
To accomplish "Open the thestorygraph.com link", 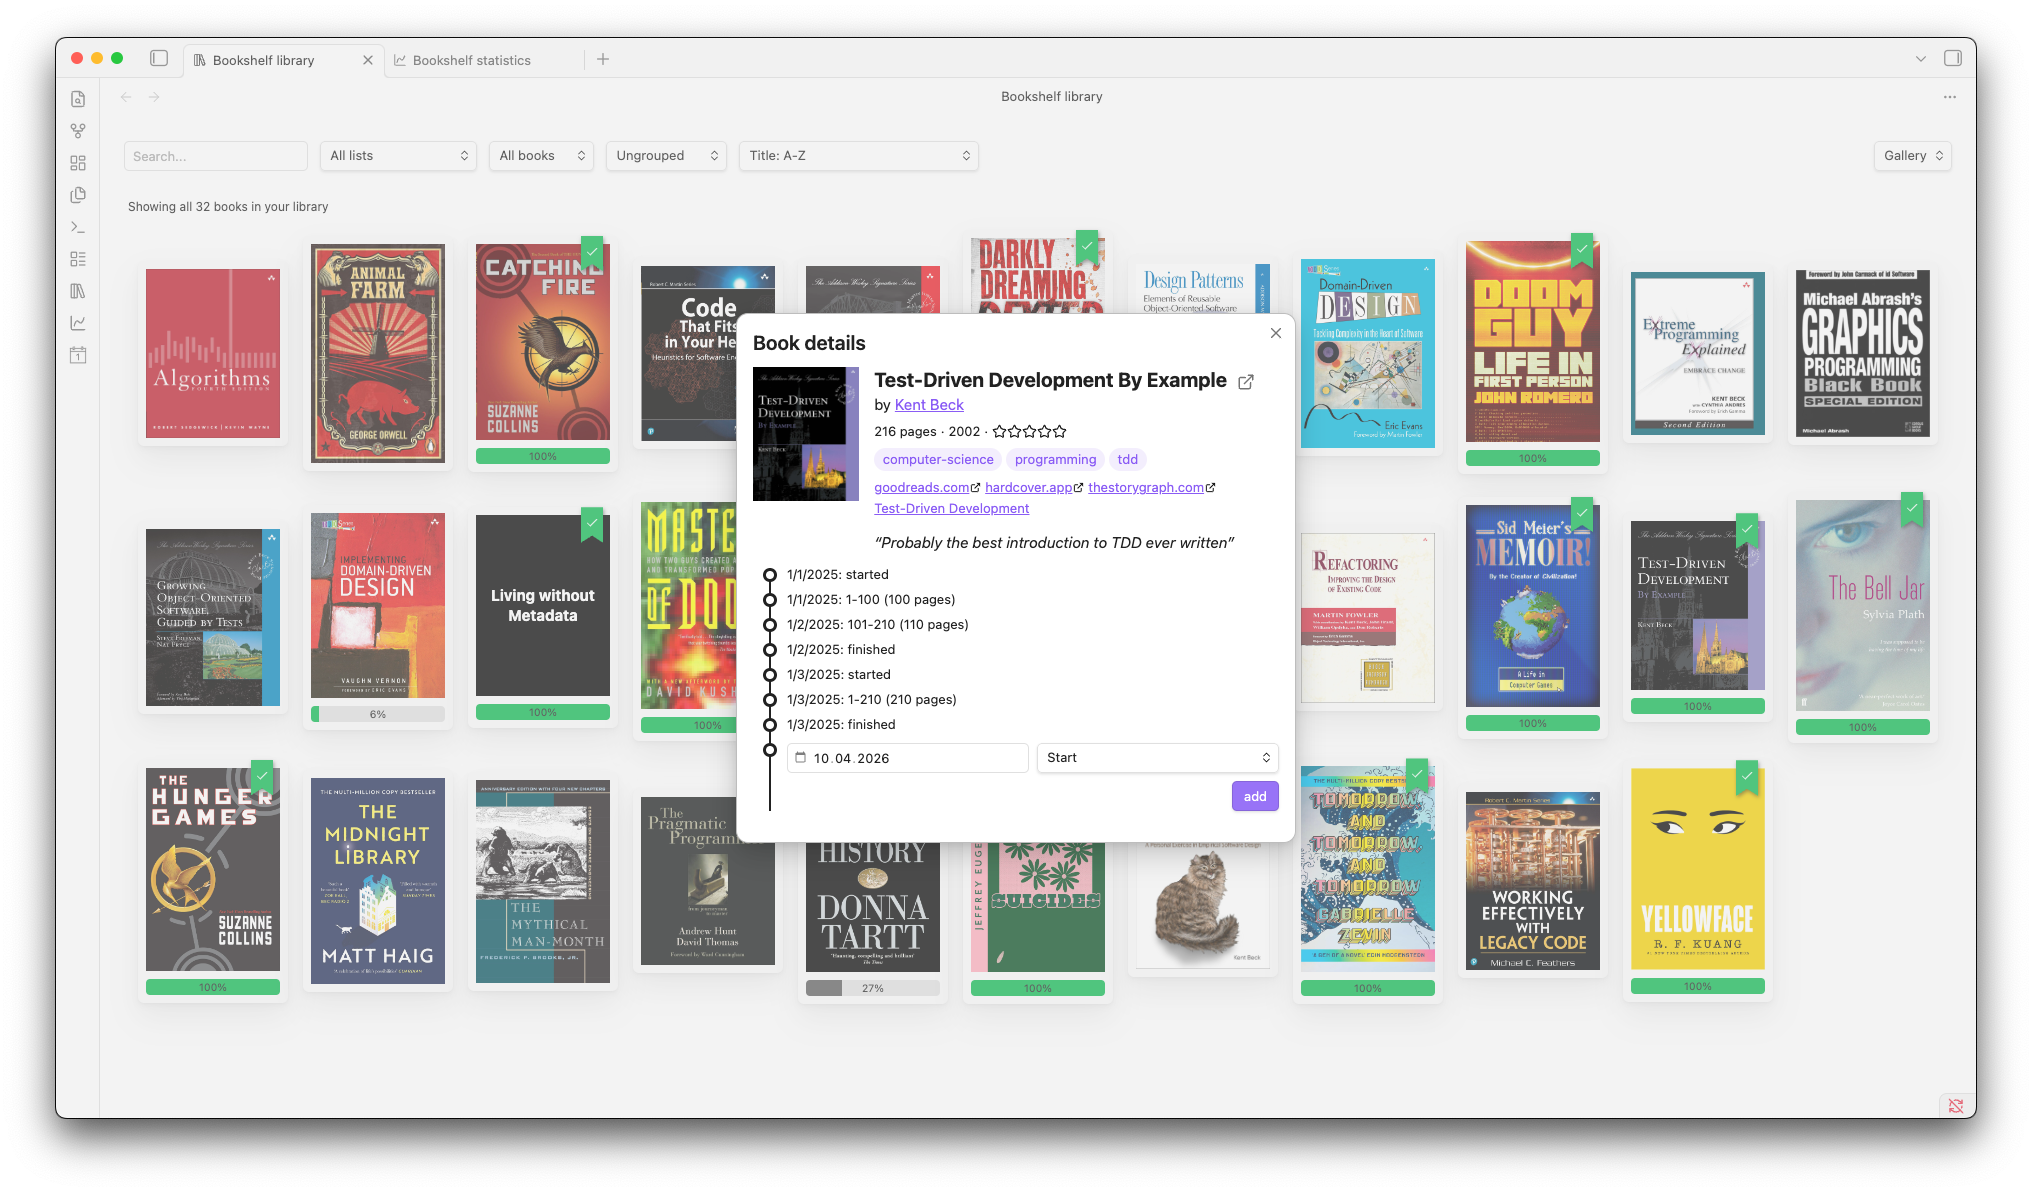I will point(1146,488).
